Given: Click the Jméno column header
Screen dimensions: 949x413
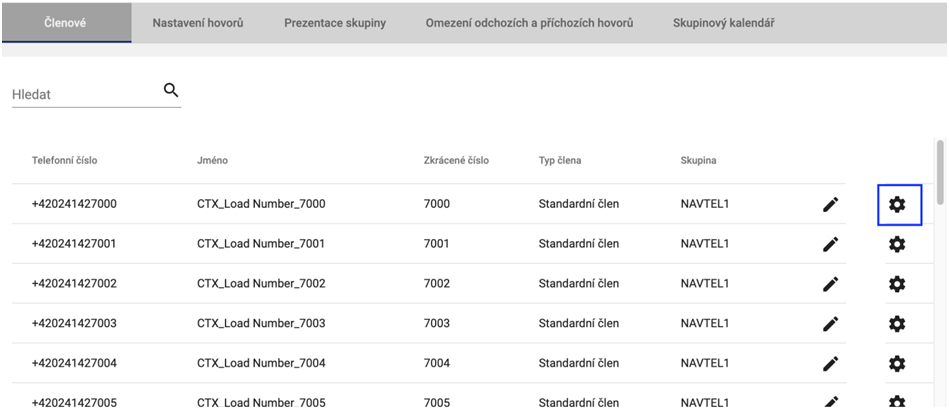Looking at the screenshot, I should pyautogui.click(x=214, y=160).
